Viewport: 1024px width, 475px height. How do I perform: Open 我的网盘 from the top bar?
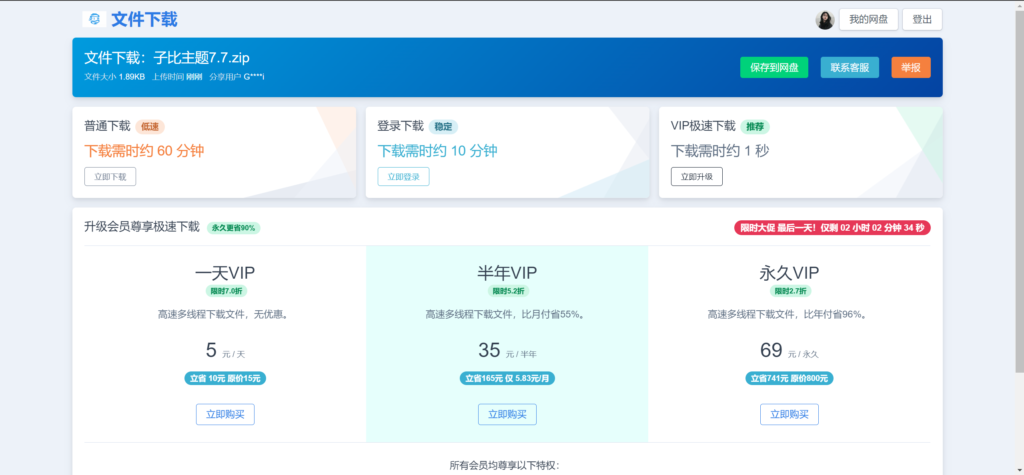click(x=866, y=20)
